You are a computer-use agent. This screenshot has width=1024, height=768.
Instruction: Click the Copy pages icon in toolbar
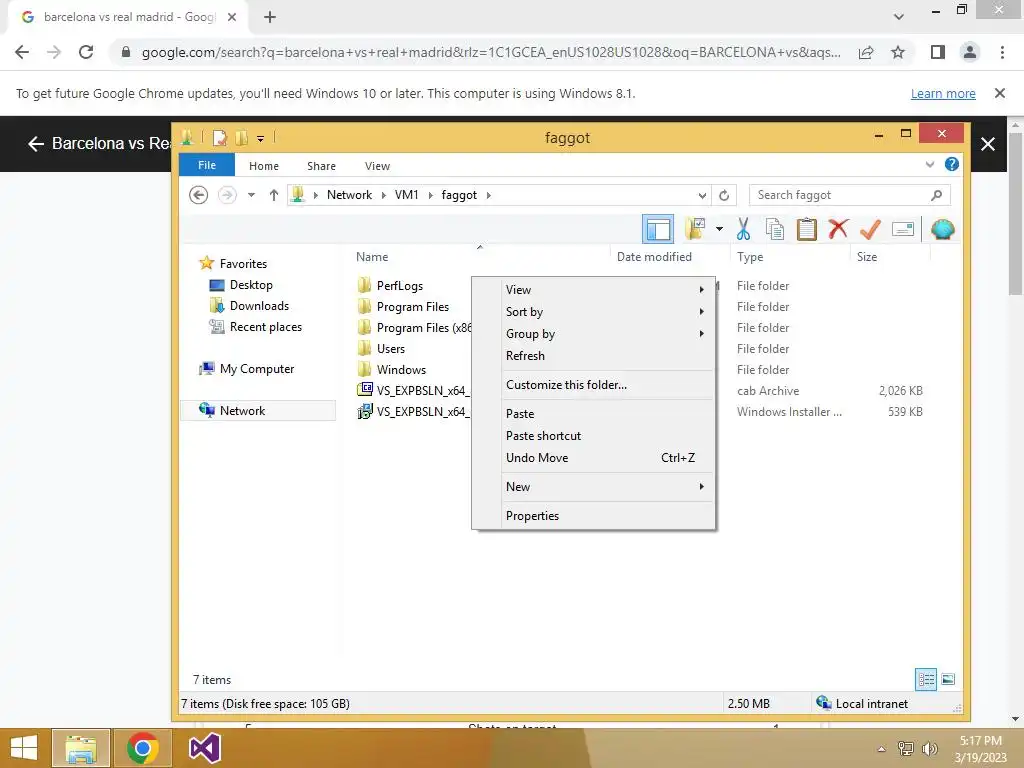[x=775, y=229]
